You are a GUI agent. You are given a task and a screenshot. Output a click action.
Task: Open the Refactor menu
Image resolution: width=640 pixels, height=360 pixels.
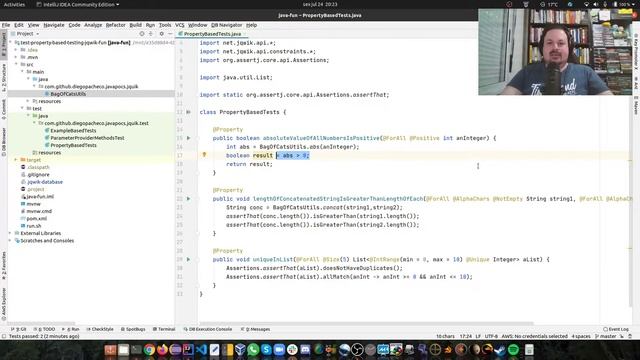point(116,25)
